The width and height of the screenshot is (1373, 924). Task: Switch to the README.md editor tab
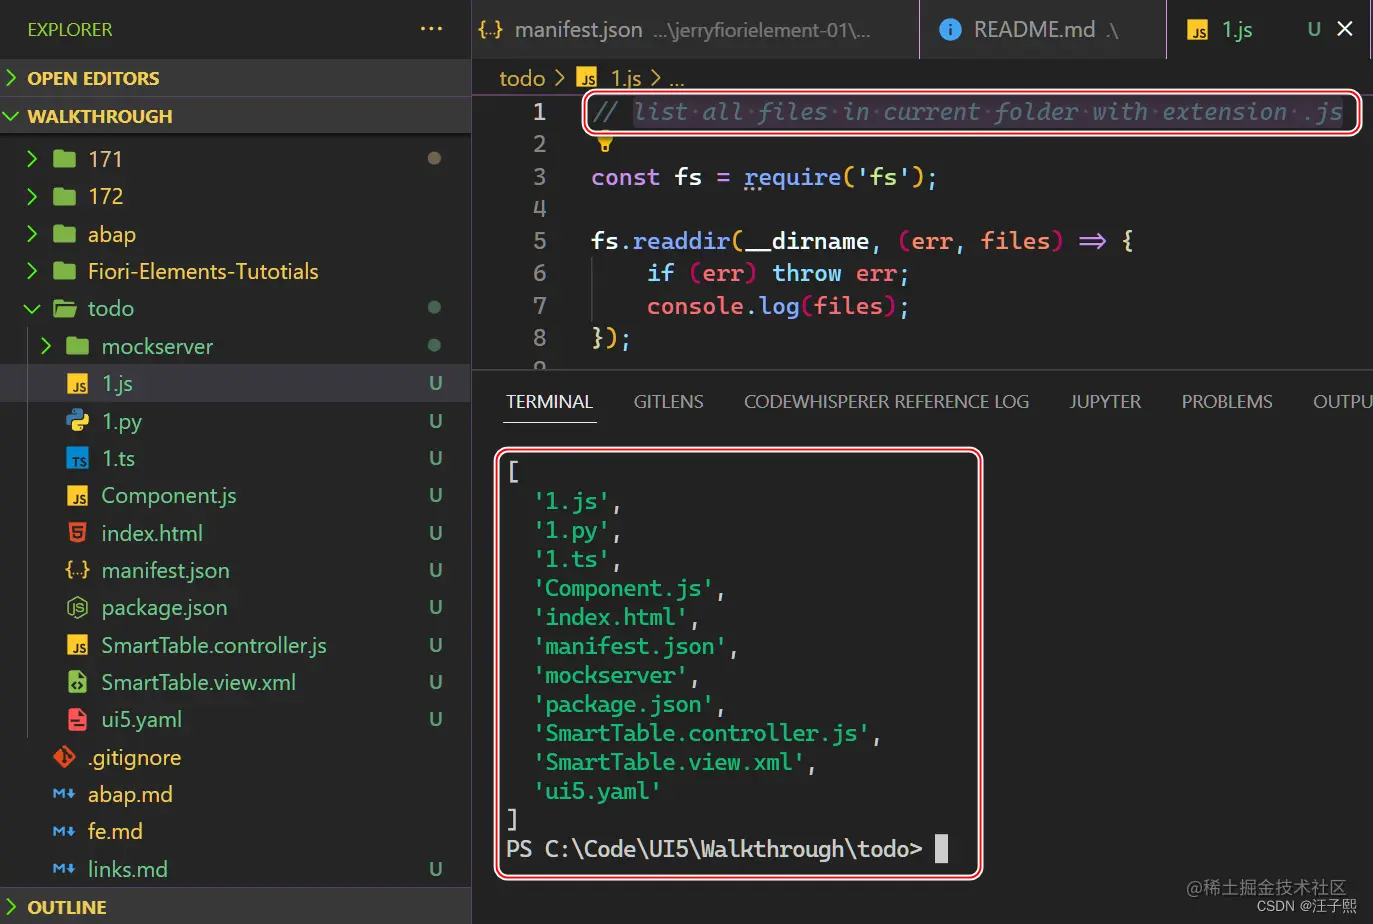(x=1043, y=30)
